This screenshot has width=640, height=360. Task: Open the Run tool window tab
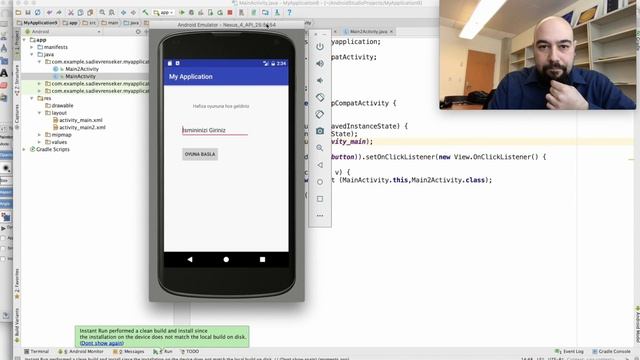(163, 351)
